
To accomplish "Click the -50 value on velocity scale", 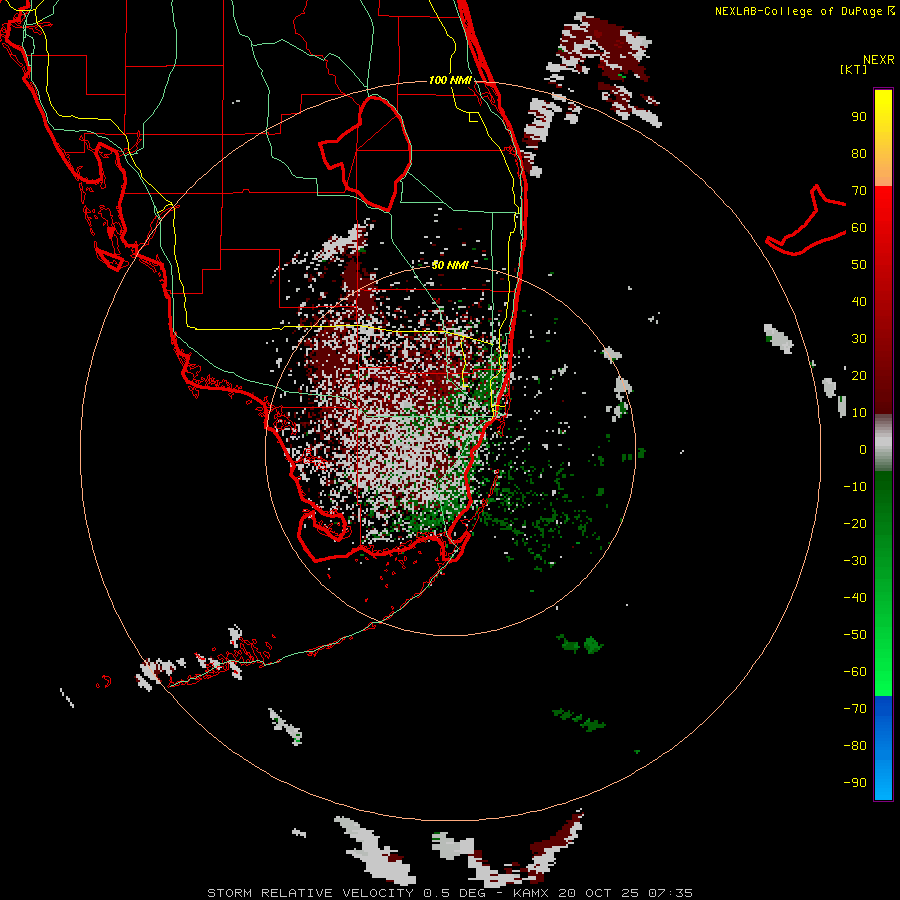I will [855, 635].
